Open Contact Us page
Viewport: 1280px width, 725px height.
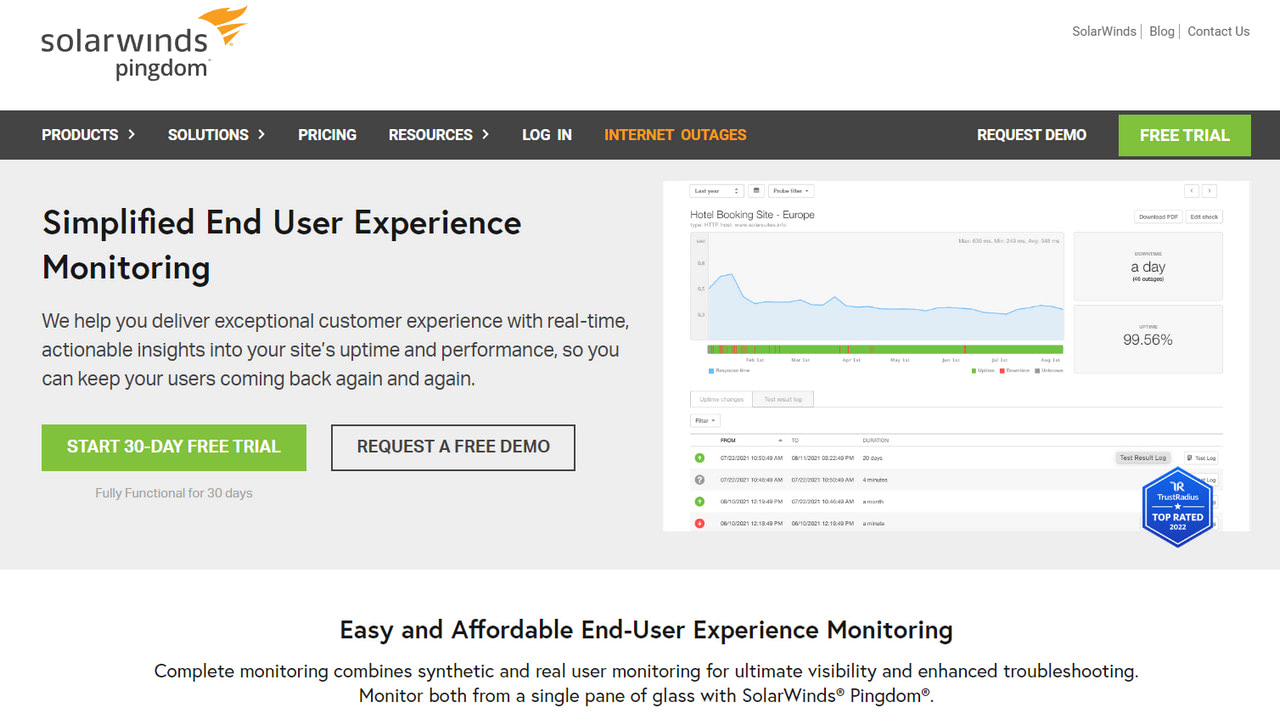(1218, 31)
